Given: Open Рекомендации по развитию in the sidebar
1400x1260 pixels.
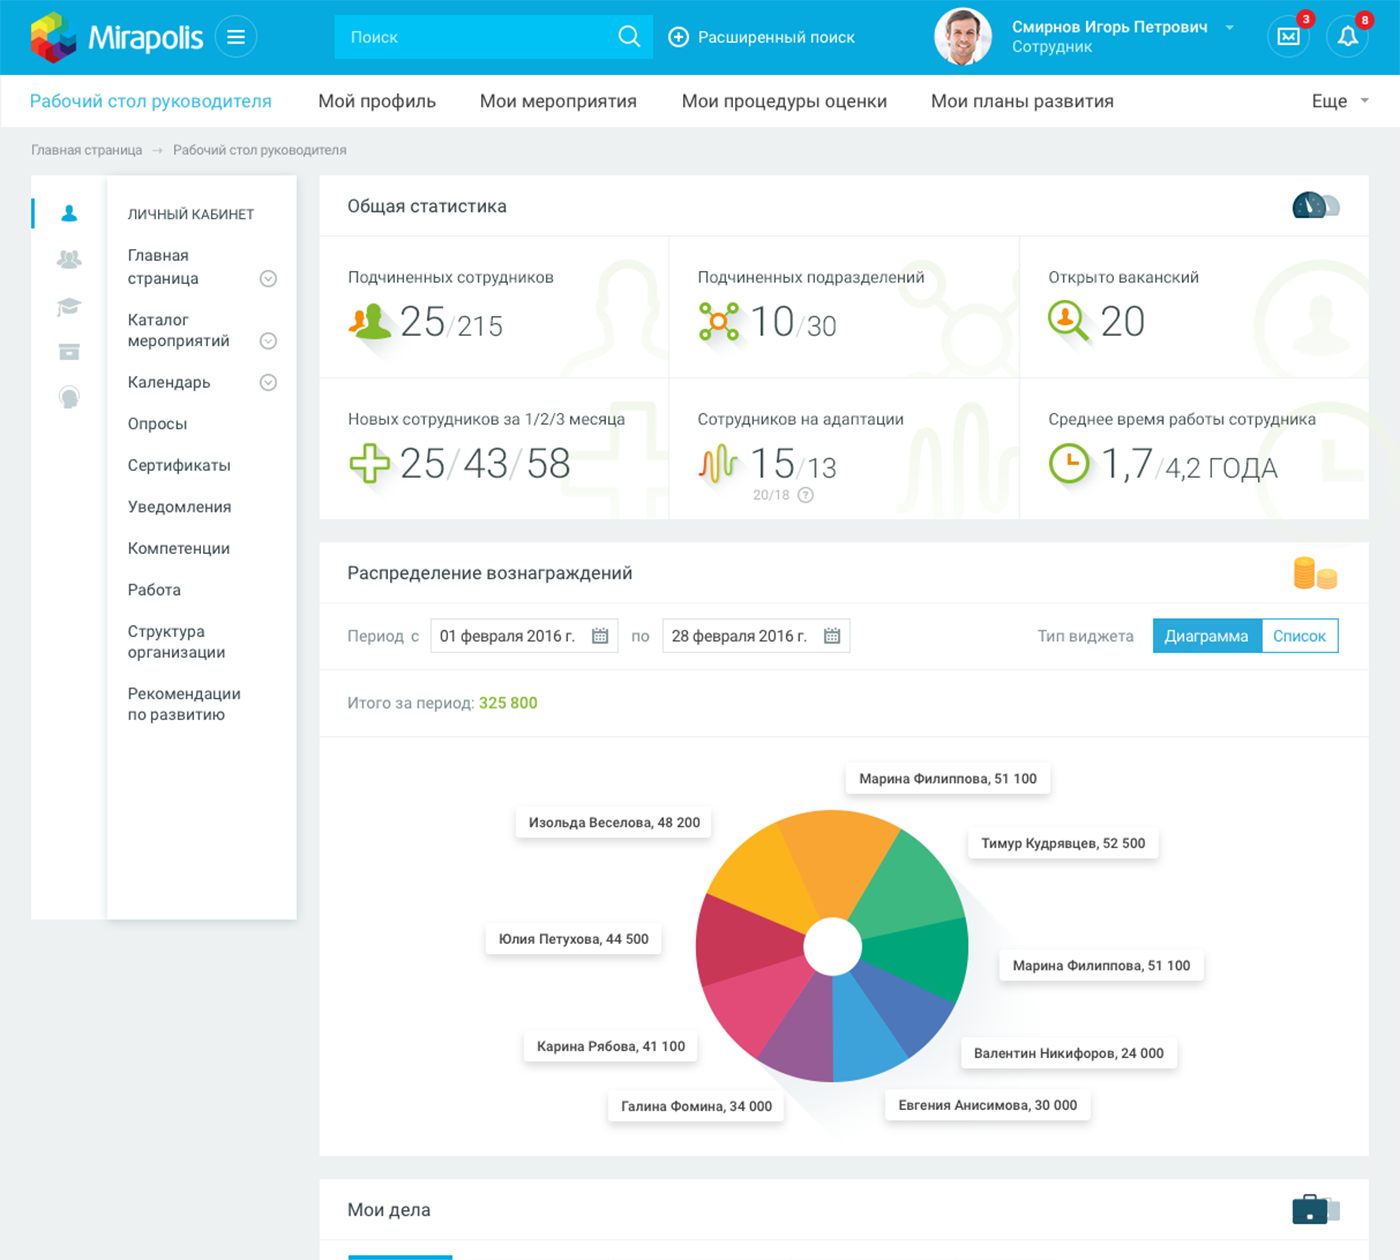Looking at the screenshot, I should coord(184,704).
